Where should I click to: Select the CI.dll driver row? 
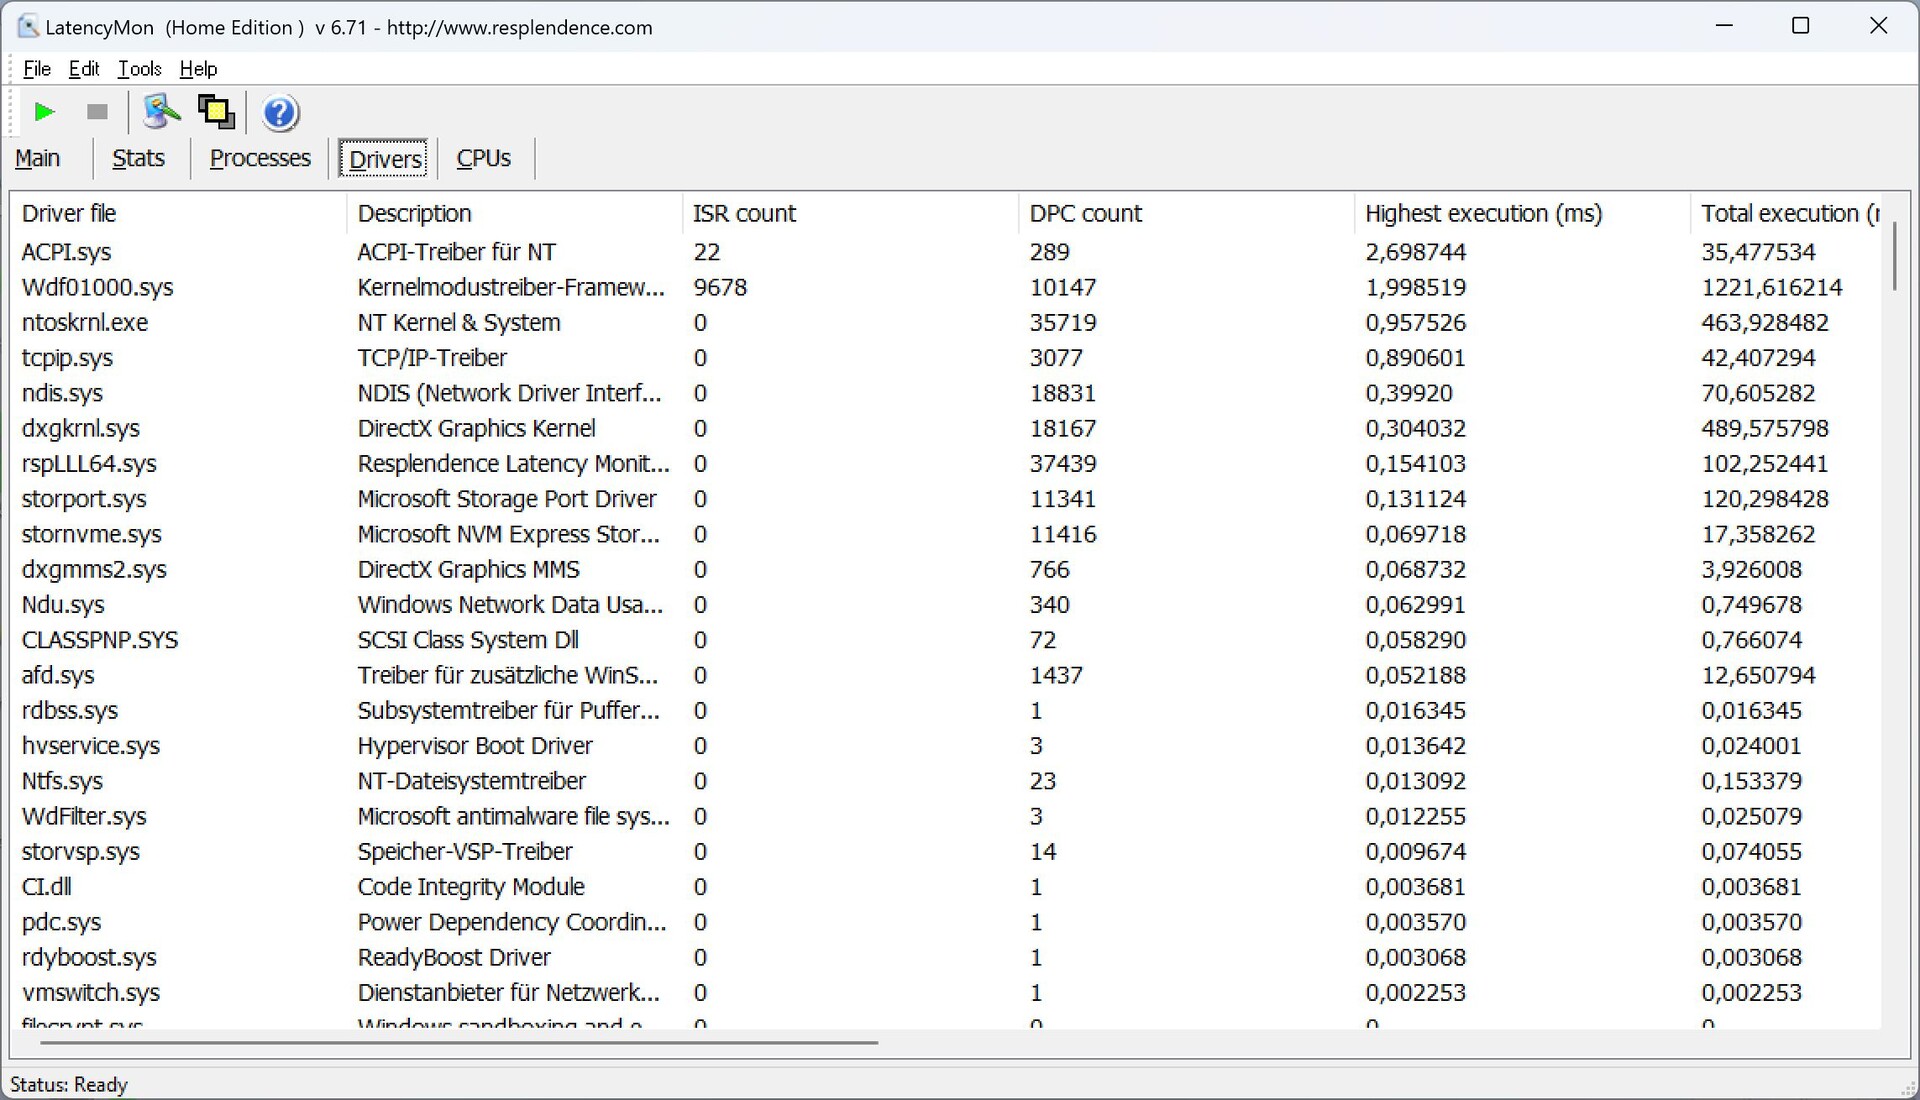pos(946,887)
